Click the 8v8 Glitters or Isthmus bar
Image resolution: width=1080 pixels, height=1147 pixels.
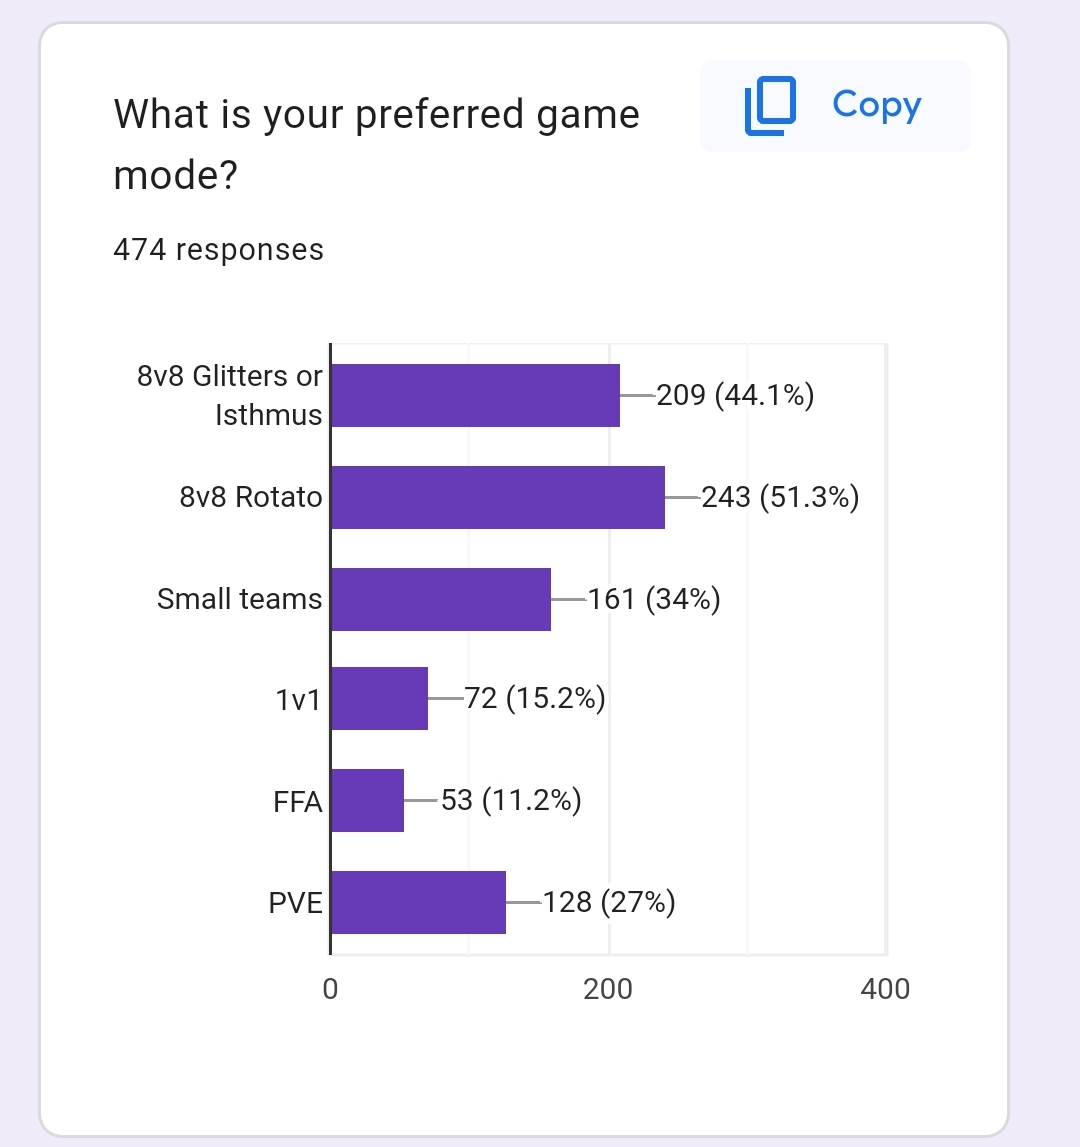[x=475, y=396]
